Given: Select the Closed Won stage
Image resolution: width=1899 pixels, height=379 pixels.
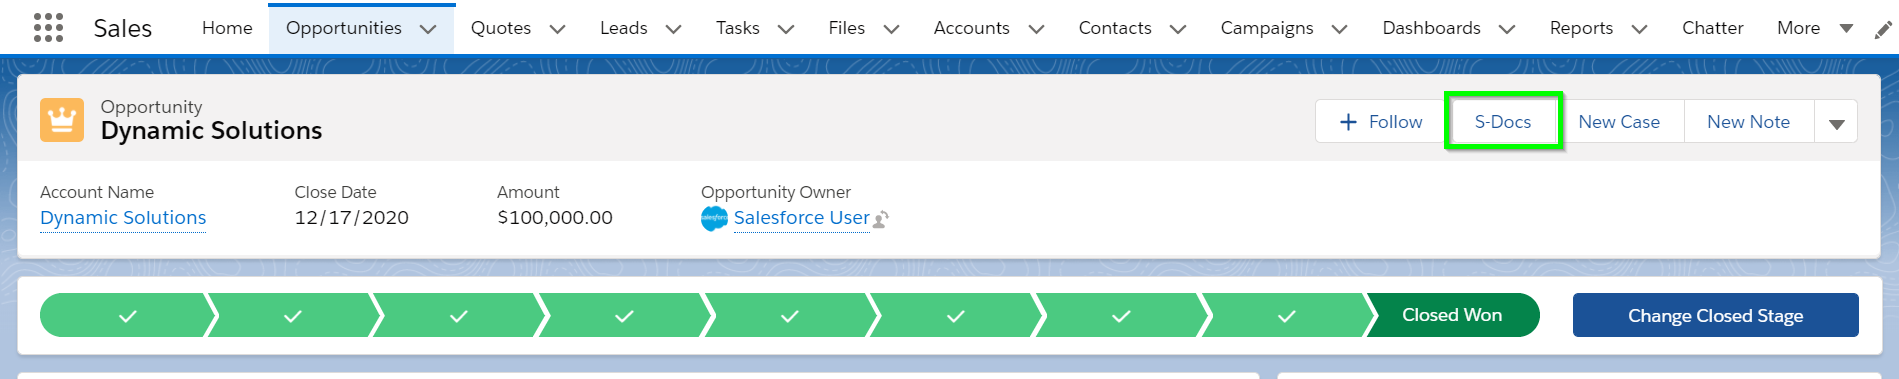Looking at the screenshot, I should pyautogui.click(x=1452, y=315).
